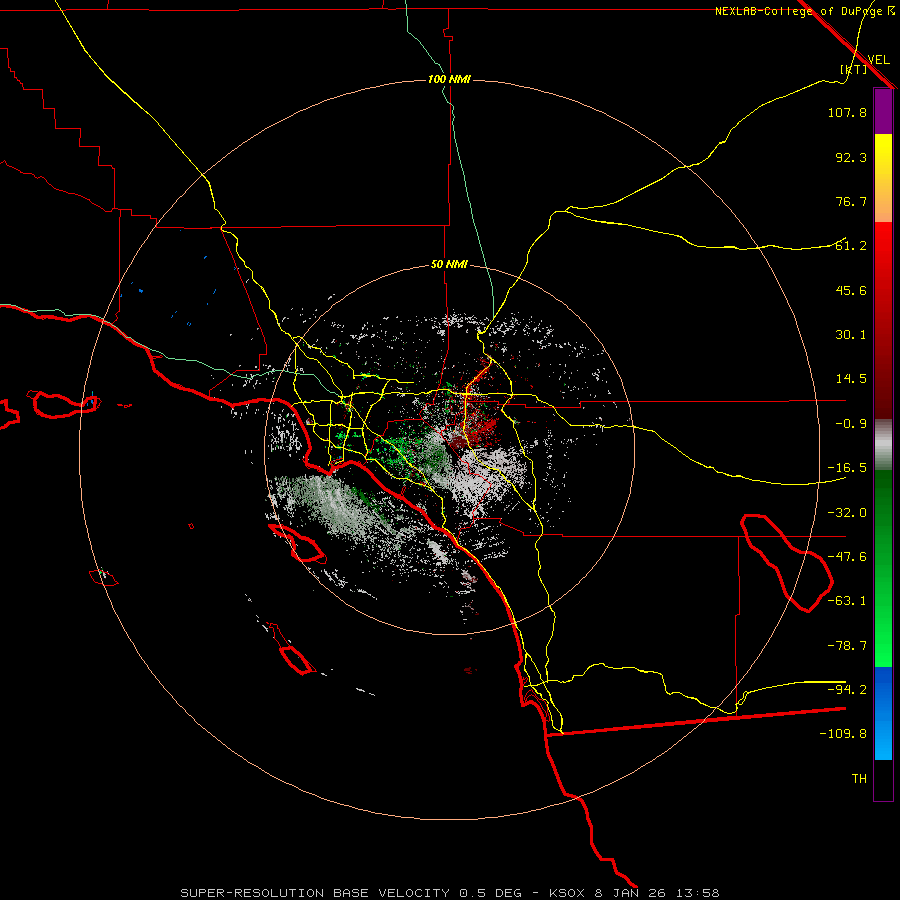Click the VEL legend title

[x=878, y=60]
